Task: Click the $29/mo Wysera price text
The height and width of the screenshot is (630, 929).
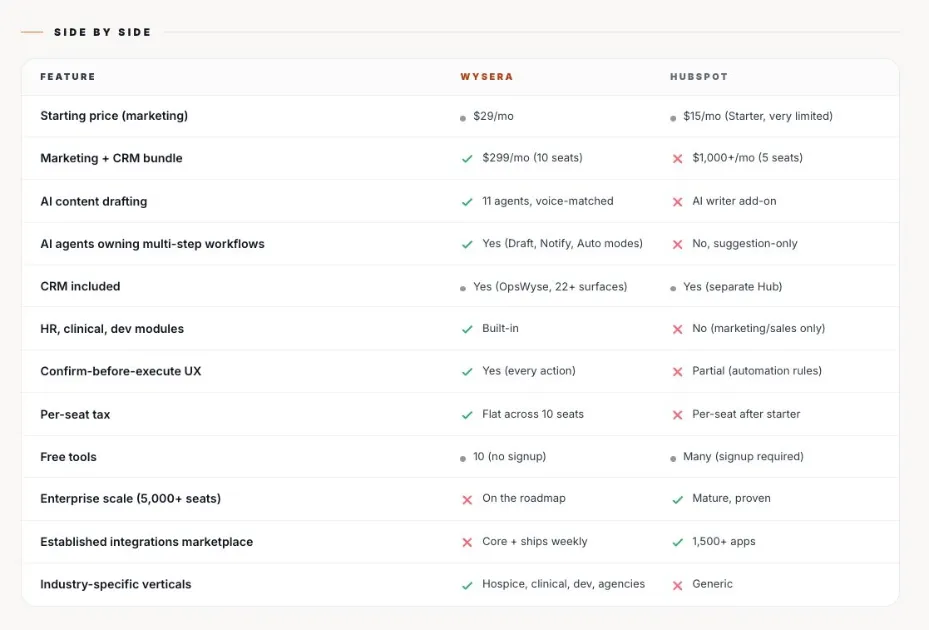Action: click(493, 116)
